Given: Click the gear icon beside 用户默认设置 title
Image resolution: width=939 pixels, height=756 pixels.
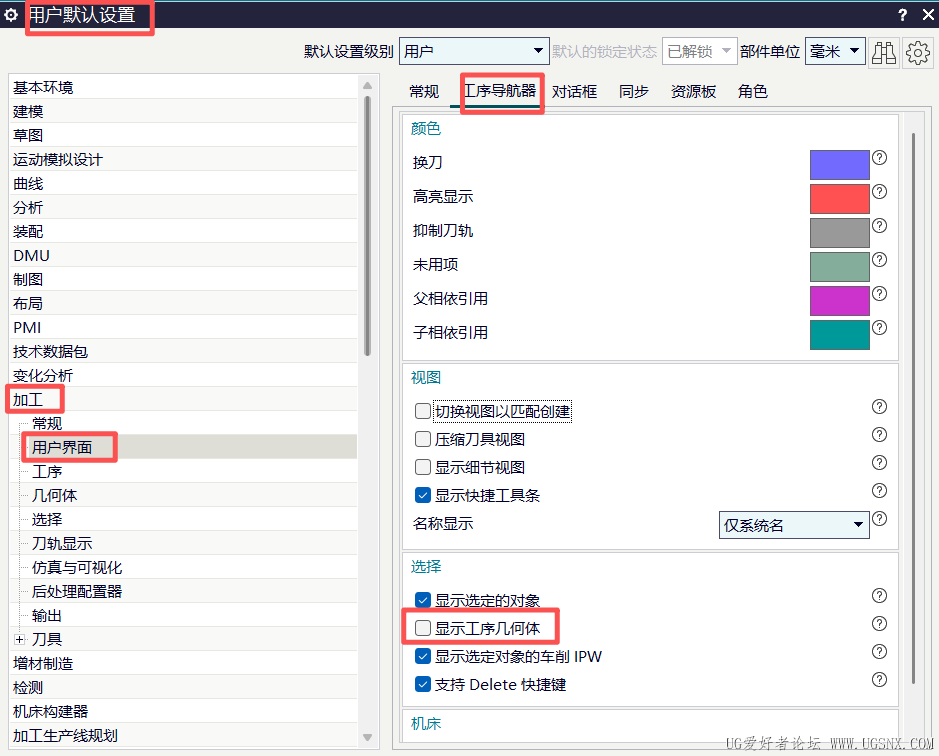Looking at the screenshot, I should click(x=11, y=15).
